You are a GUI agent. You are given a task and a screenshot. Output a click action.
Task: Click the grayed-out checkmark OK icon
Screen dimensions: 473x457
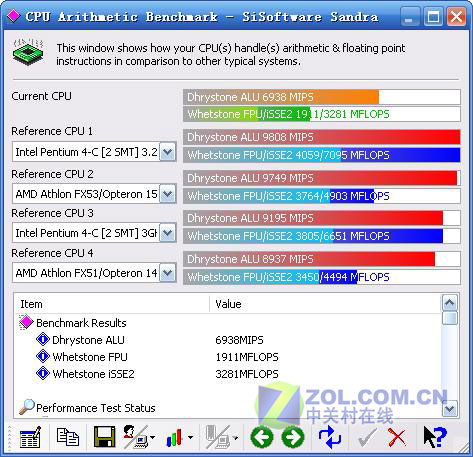(x=366, y=437)
